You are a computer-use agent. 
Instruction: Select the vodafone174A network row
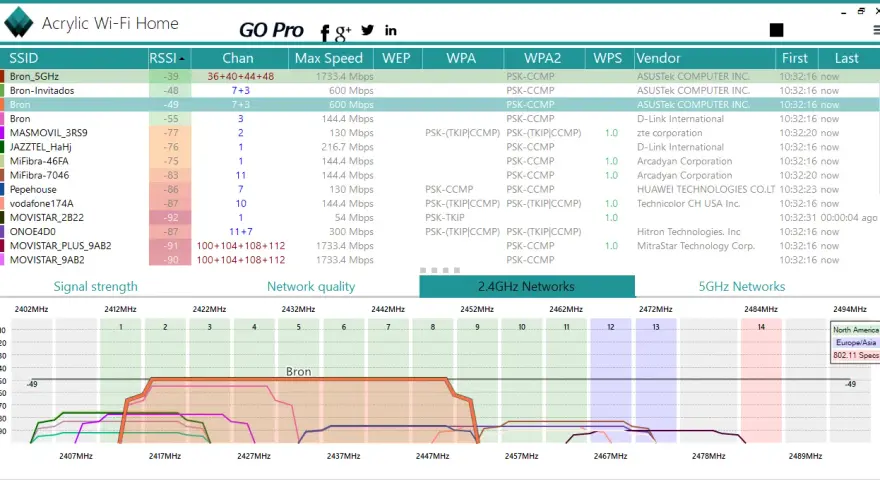click(x=440, y=203)
